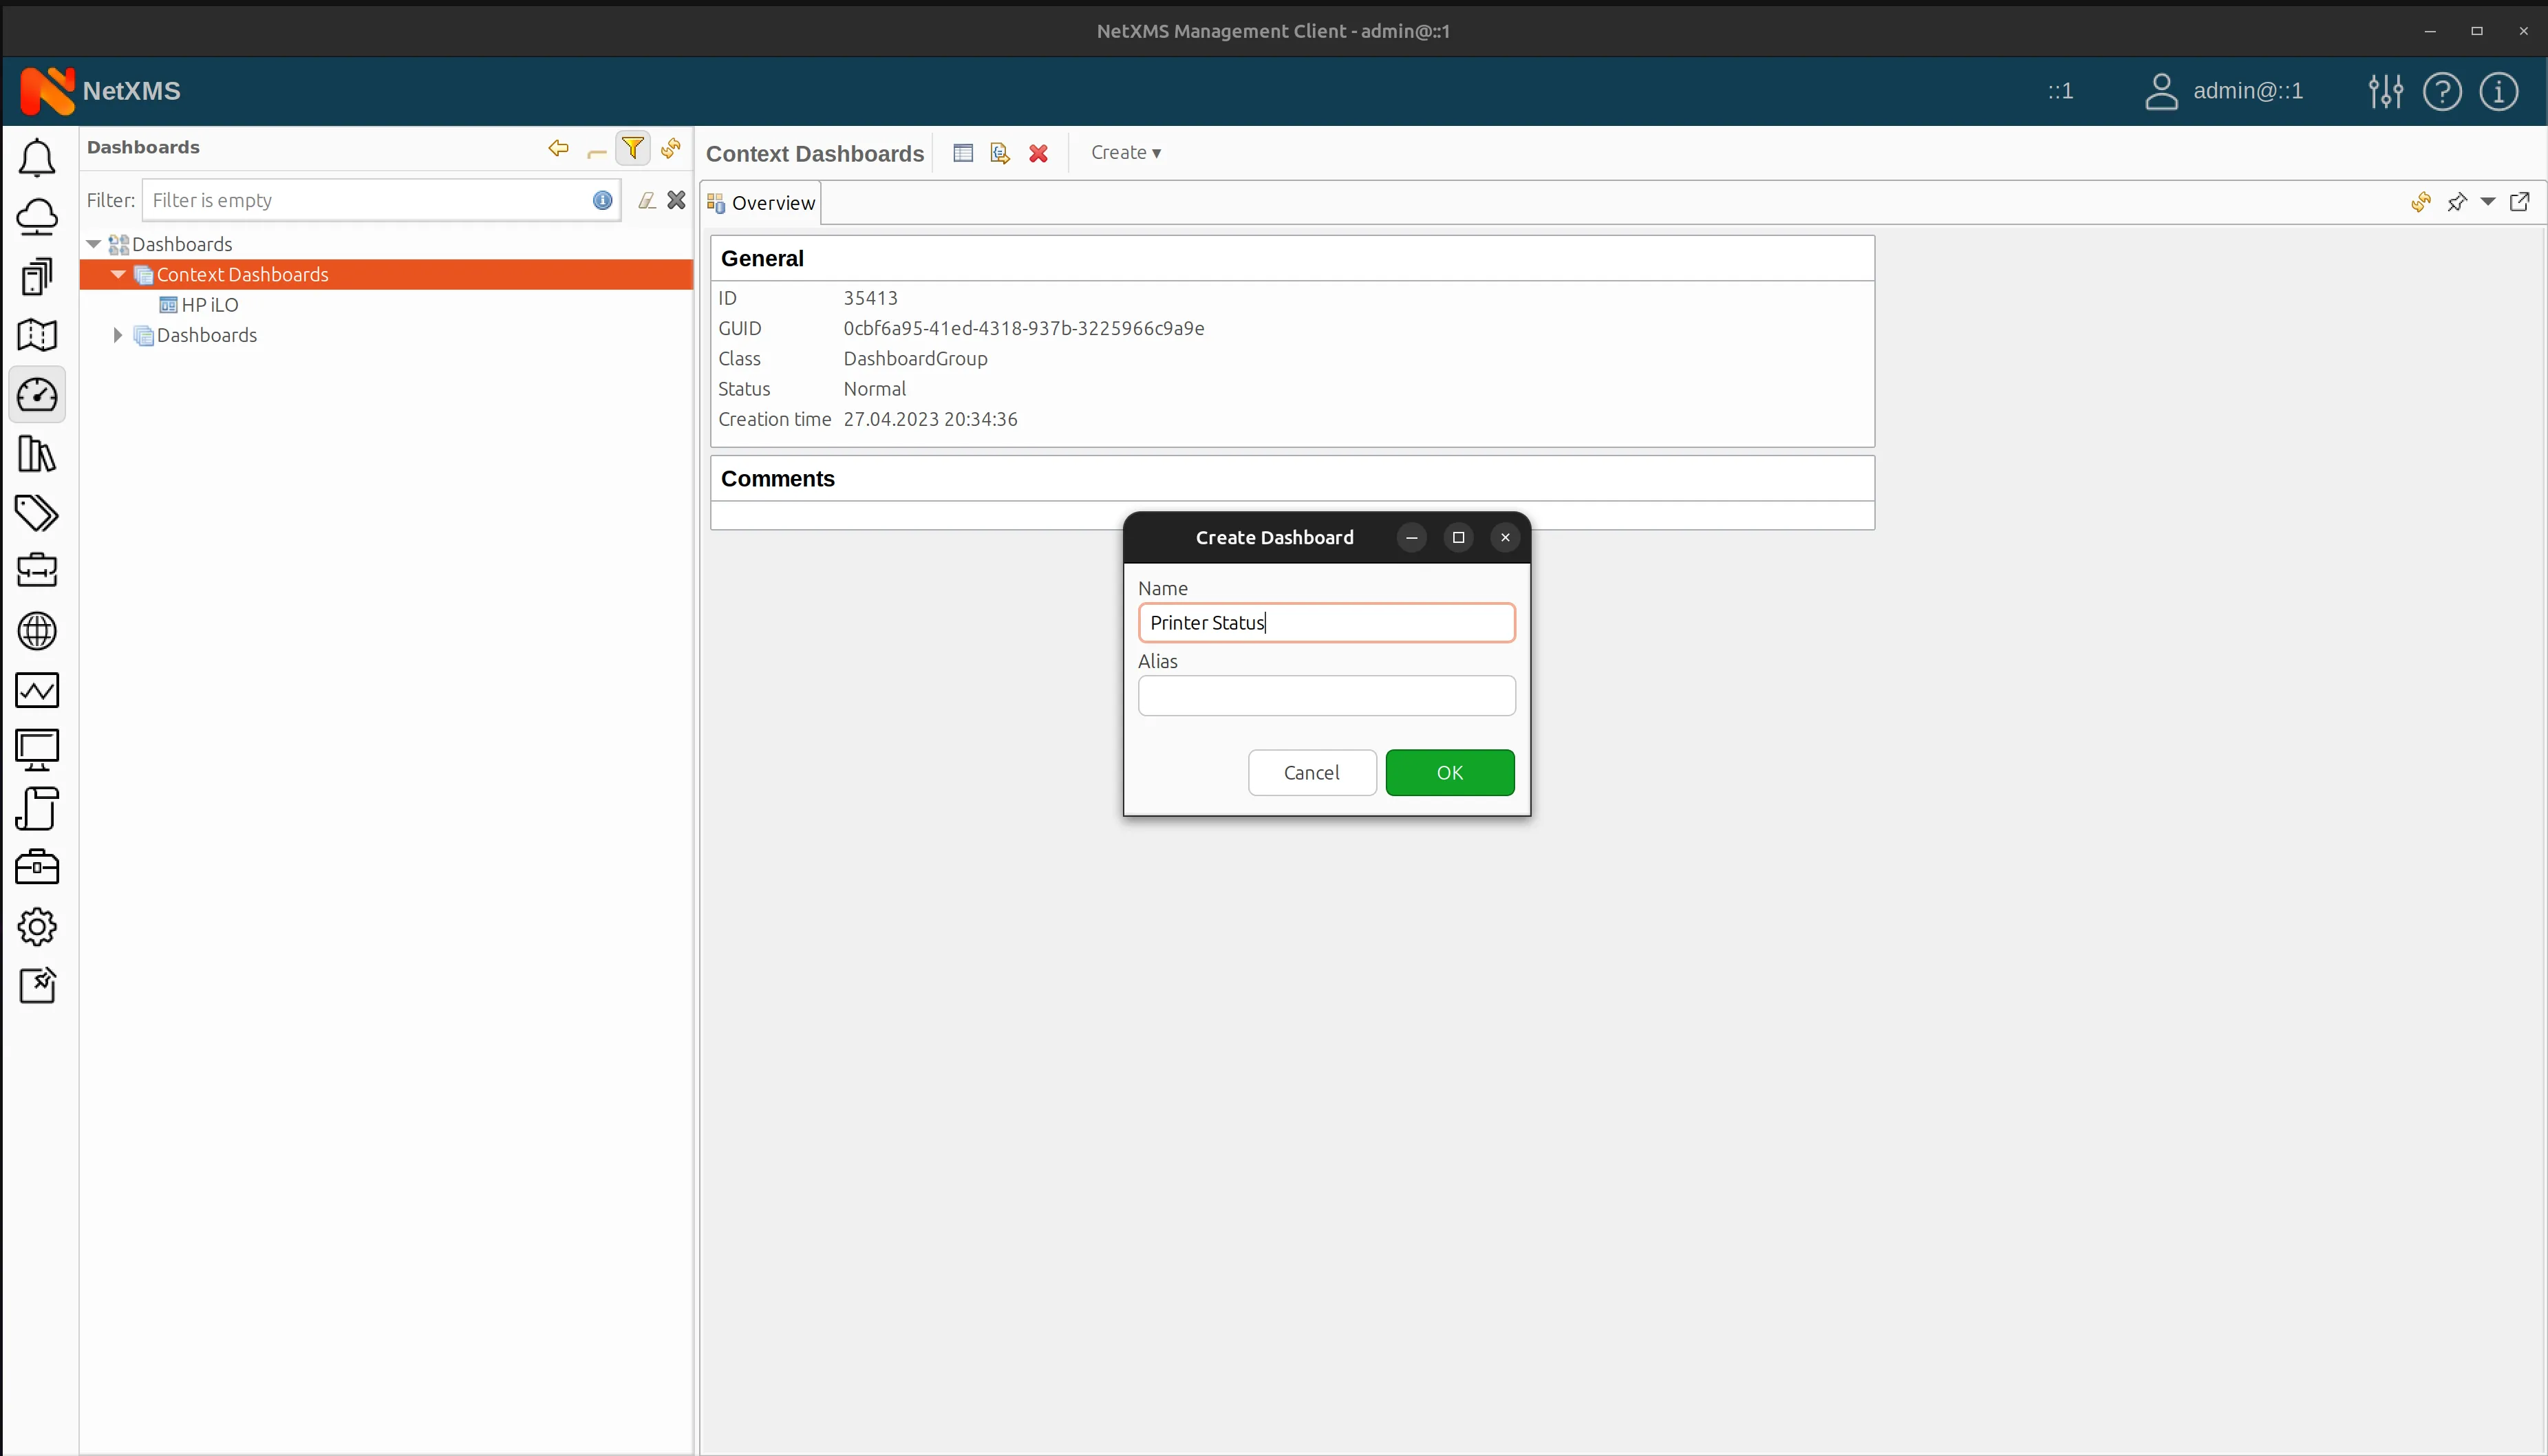Collapse the Context Dashboards tree node
The image size is (2548, 1456).
118,275
